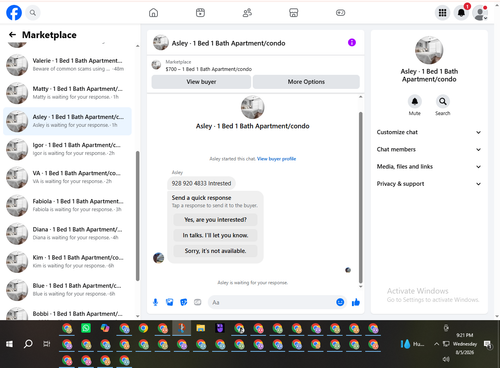
Task: Expand Customize chat section
Action: pos(429,132)
